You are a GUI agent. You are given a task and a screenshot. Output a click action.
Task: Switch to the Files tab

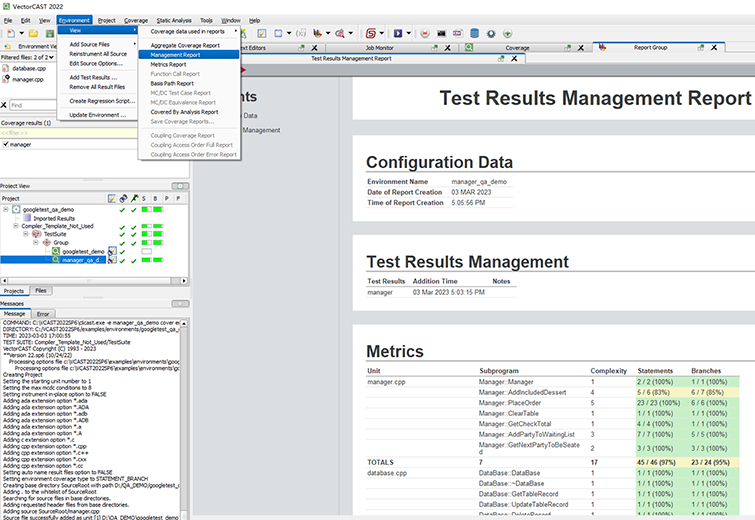tap(41, 291)
